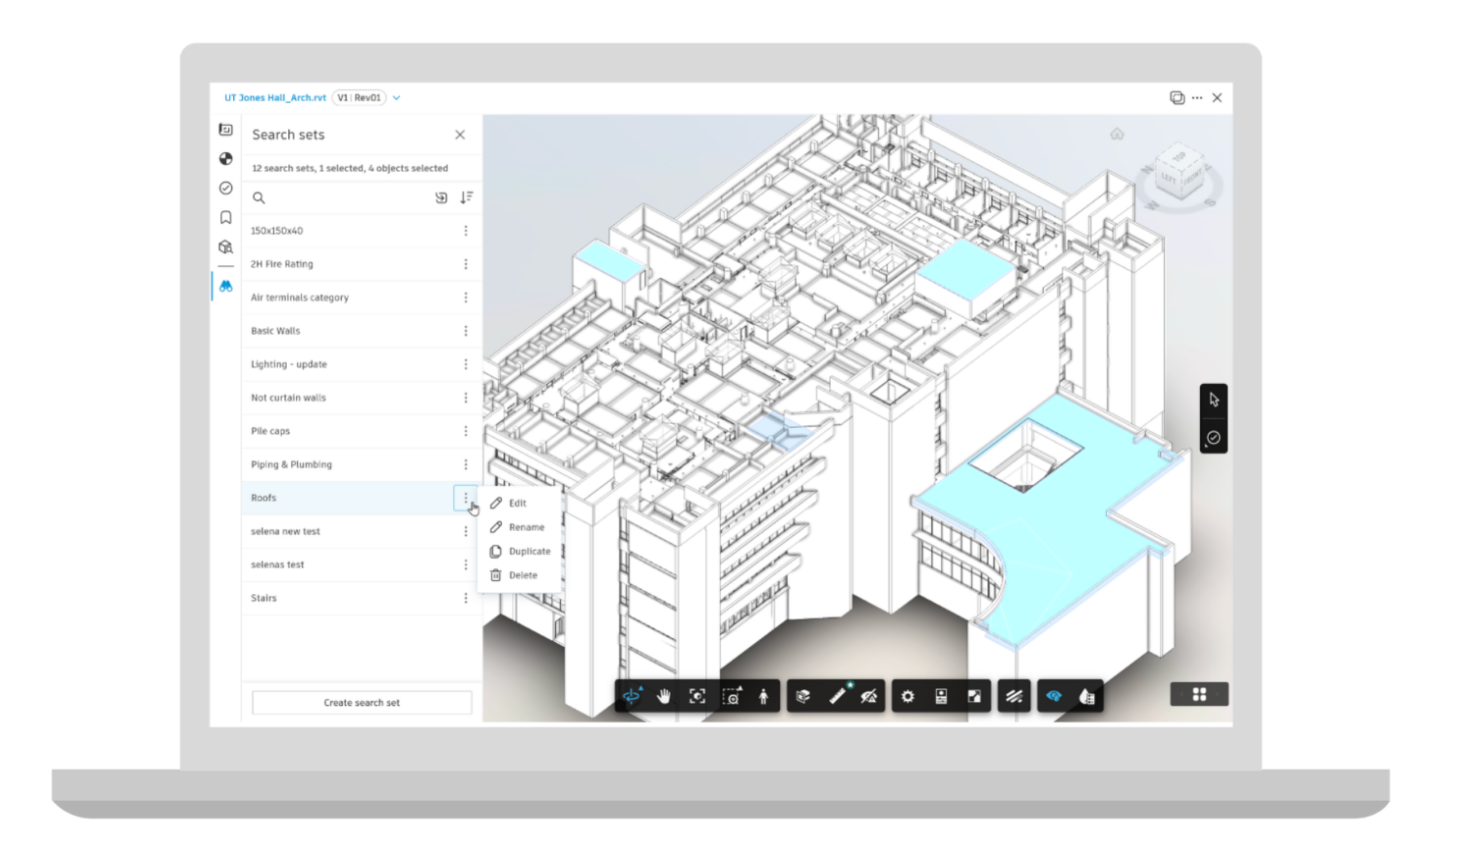Image resolution: width=1460 pixels, height=842 pixels.
Task: Choose Duplicate from the context menu
Action: [x=520, y=551]
